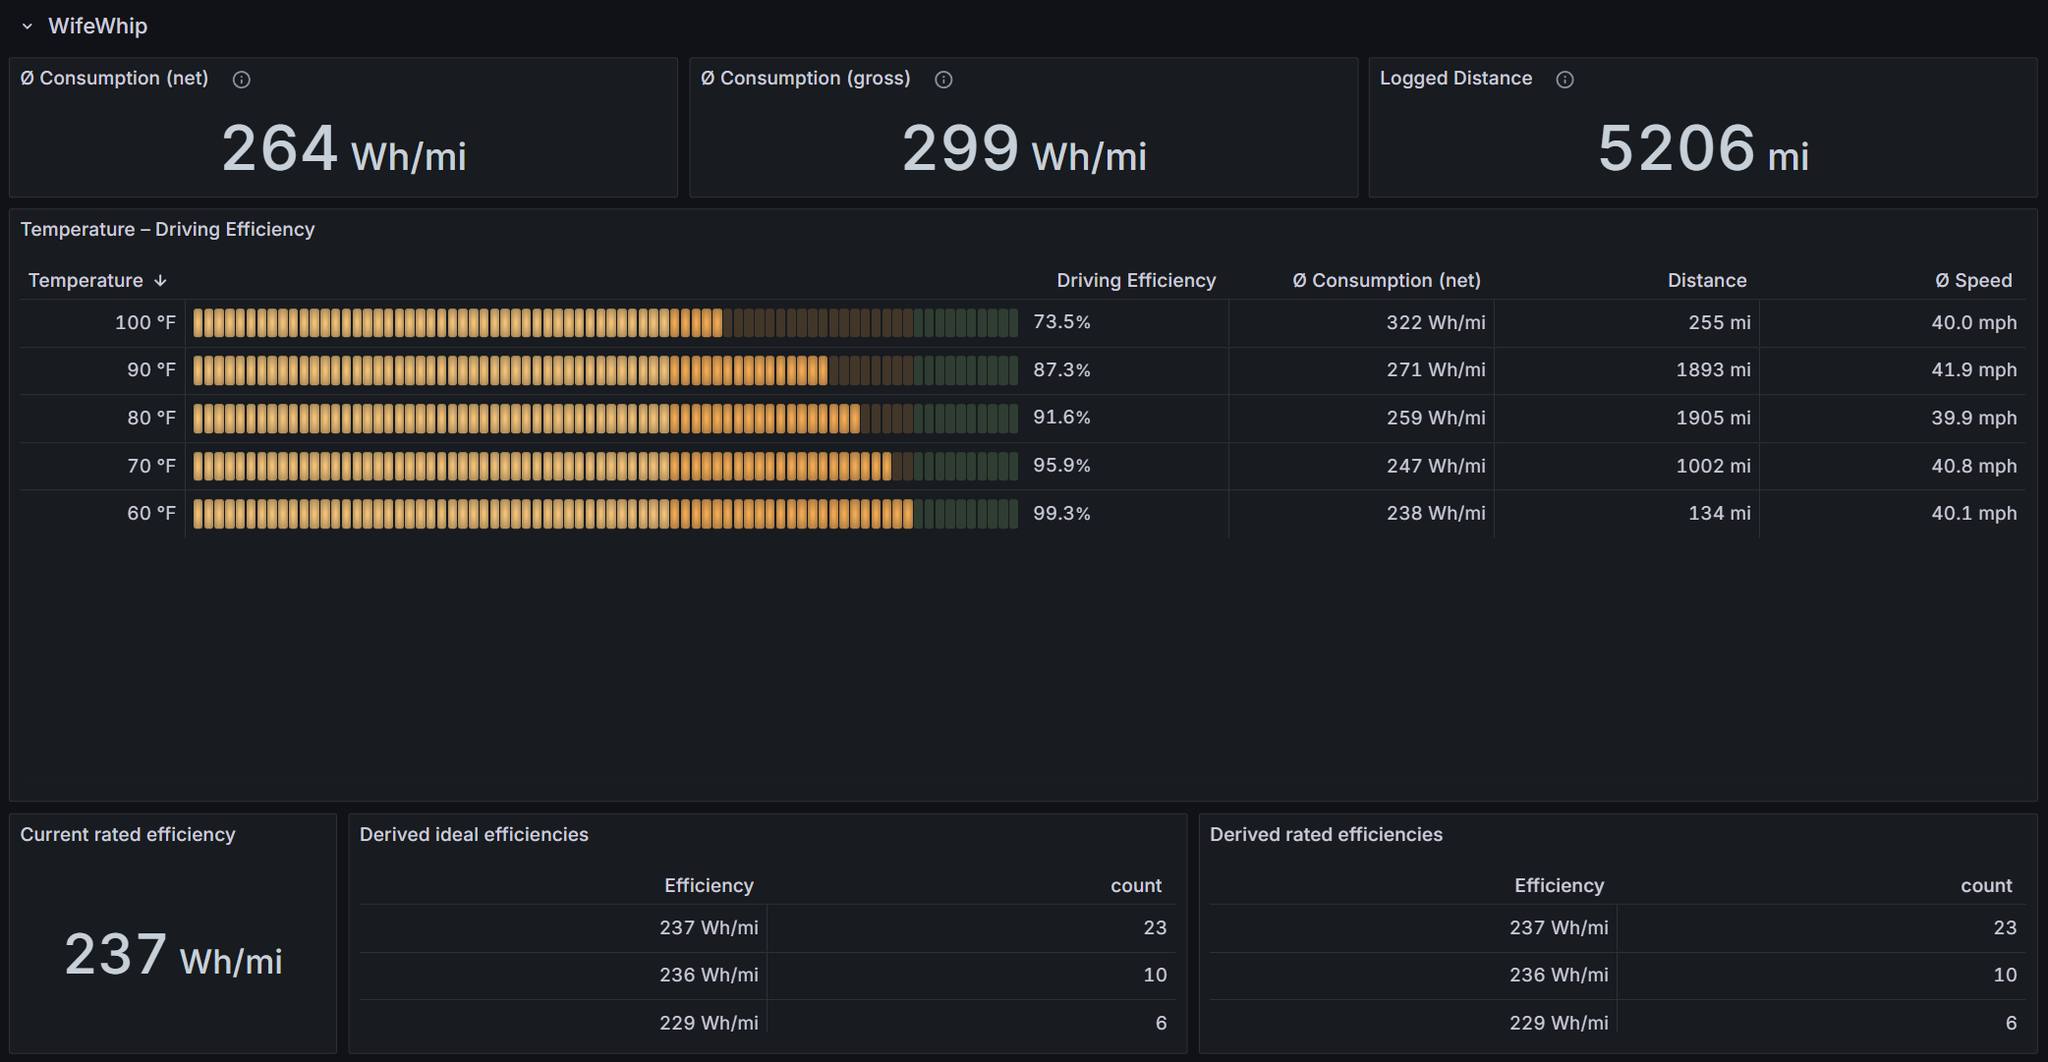Image resolution: width=2048 pixels, height=1062 pixels.
Task: Click the Temperature column sort arrow
Action: point(160,281)
